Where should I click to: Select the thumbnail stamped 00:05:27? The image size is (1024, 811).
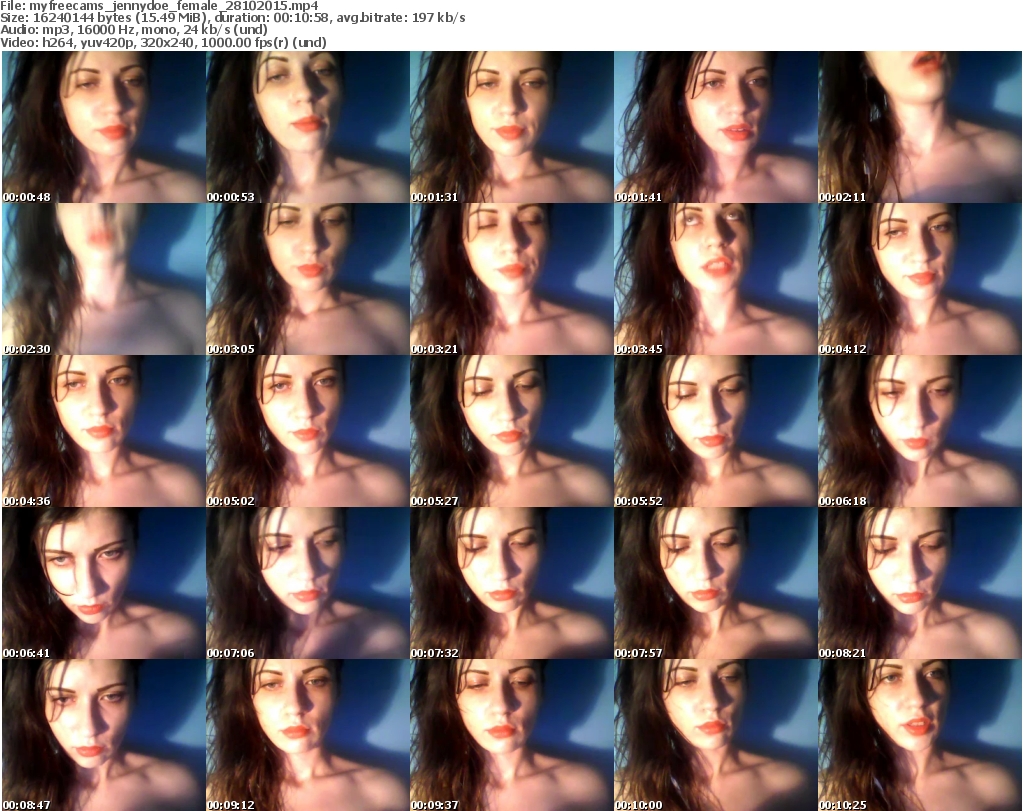[511, 431]
